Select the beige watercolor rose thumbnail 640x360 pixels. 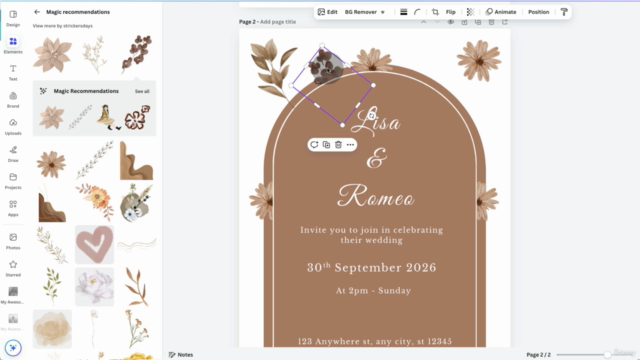(x=52, y=329)
